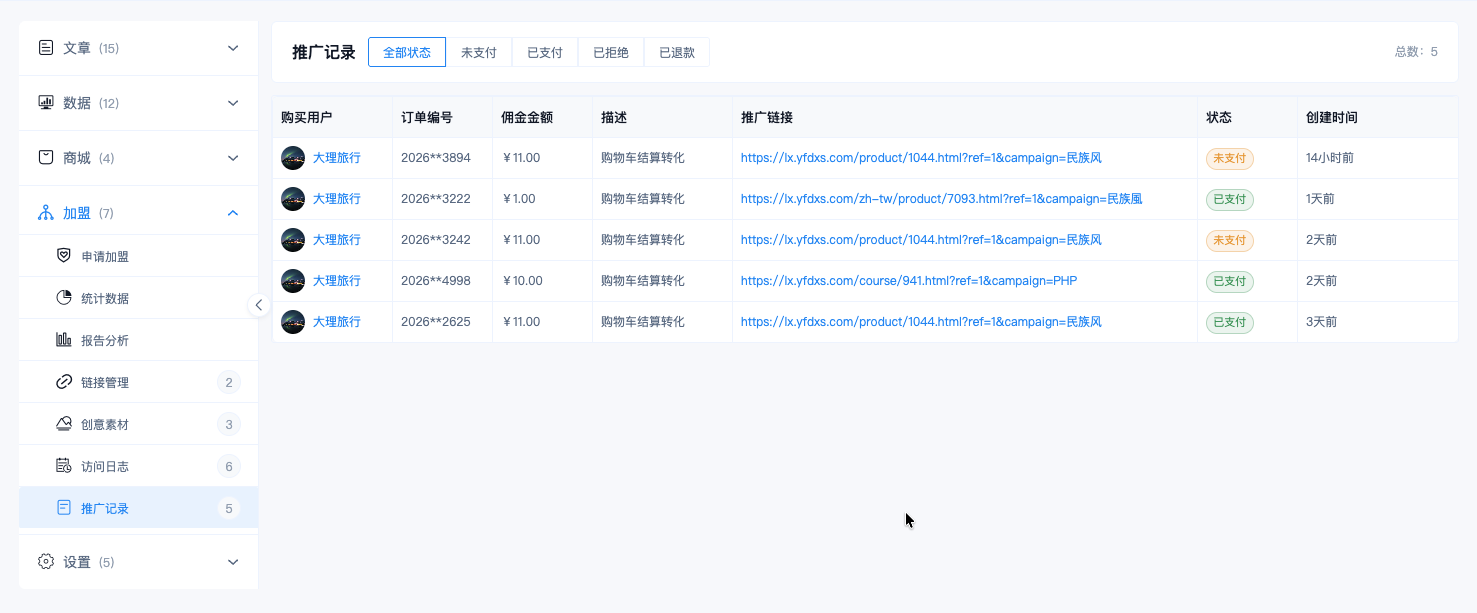The image size is (1477, 613).
Task: Choose the 已拒绝 status filter
Action: pos(611,52)
